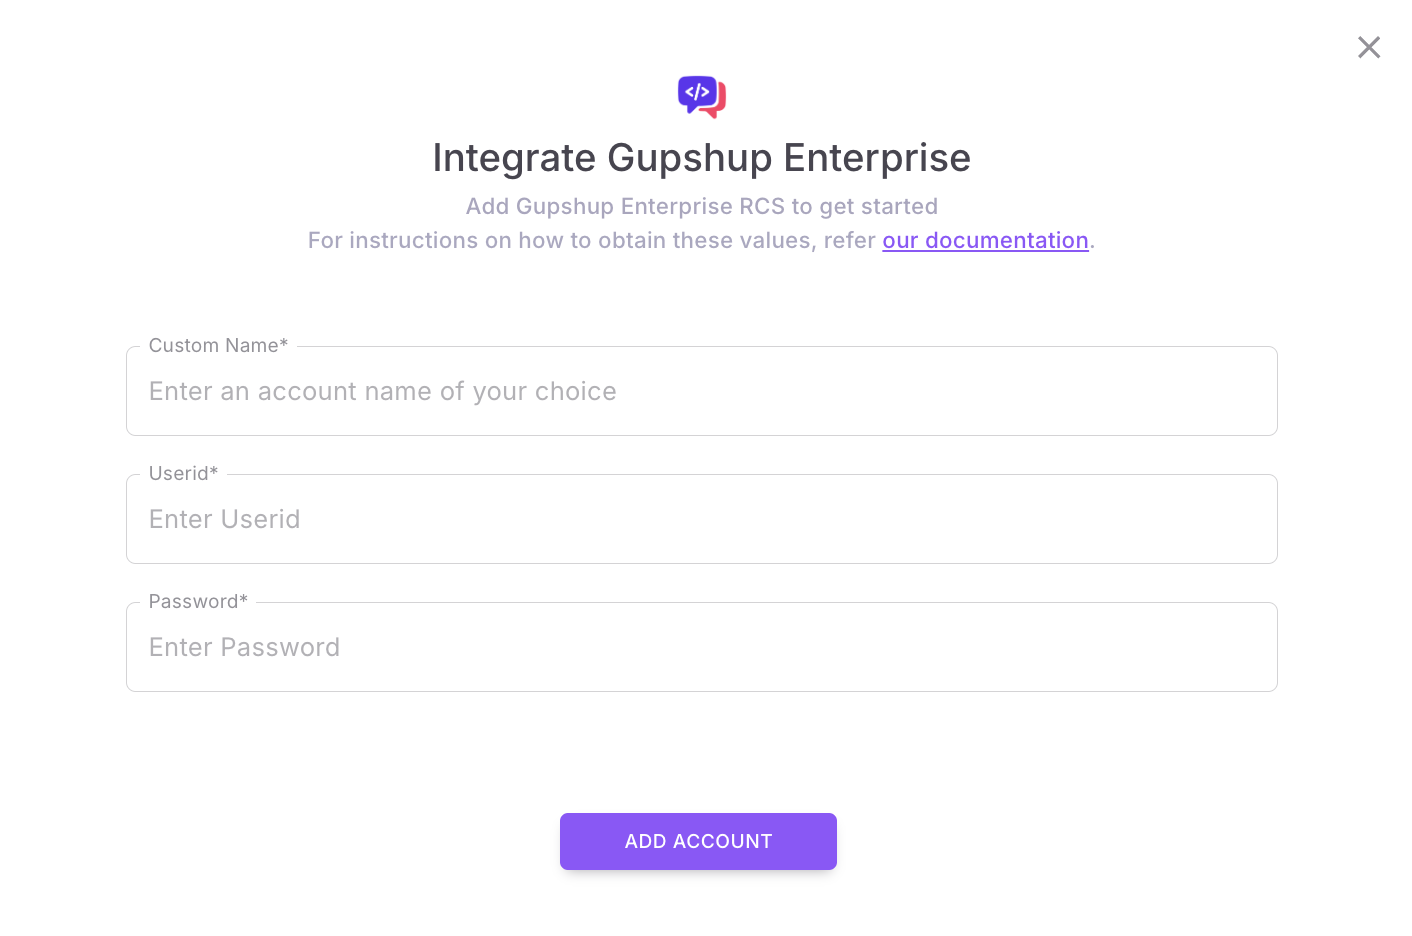1412x936 pixels.
Task: Focus the Custom Name input field
Action: click(x=701, y=391)
